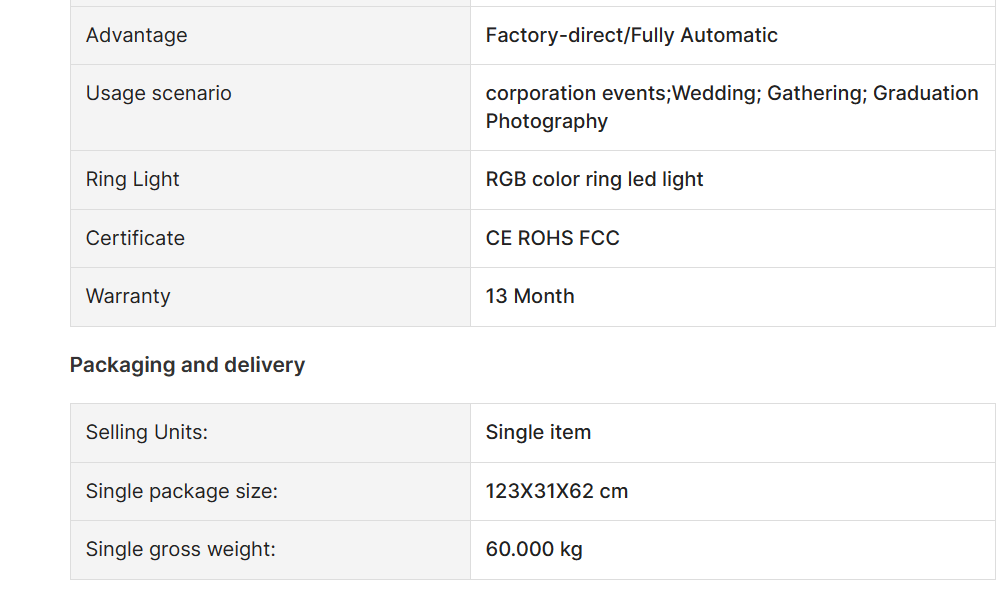Click the Advantage label cell
1003x592 pixels.
click(x=270, y=35)
